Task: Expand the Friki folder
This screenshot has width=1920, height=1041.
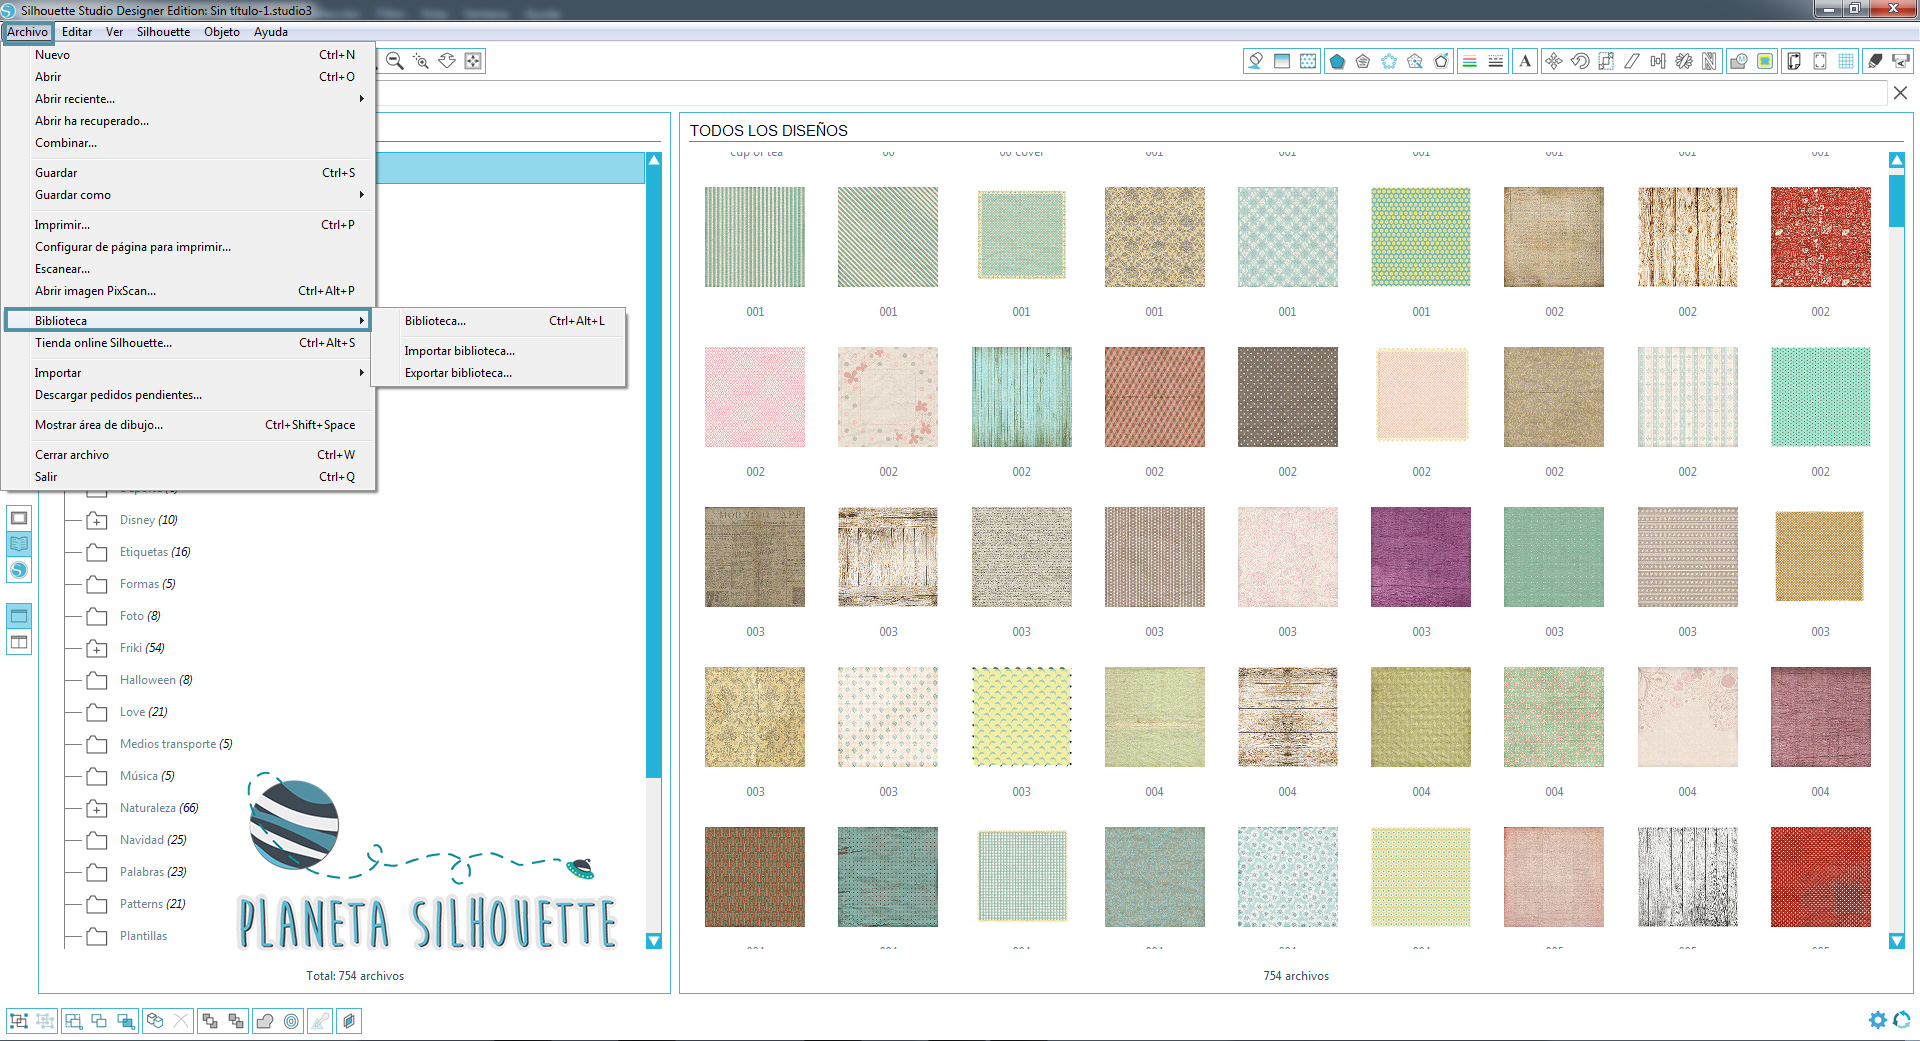Action: click(97, 649)
